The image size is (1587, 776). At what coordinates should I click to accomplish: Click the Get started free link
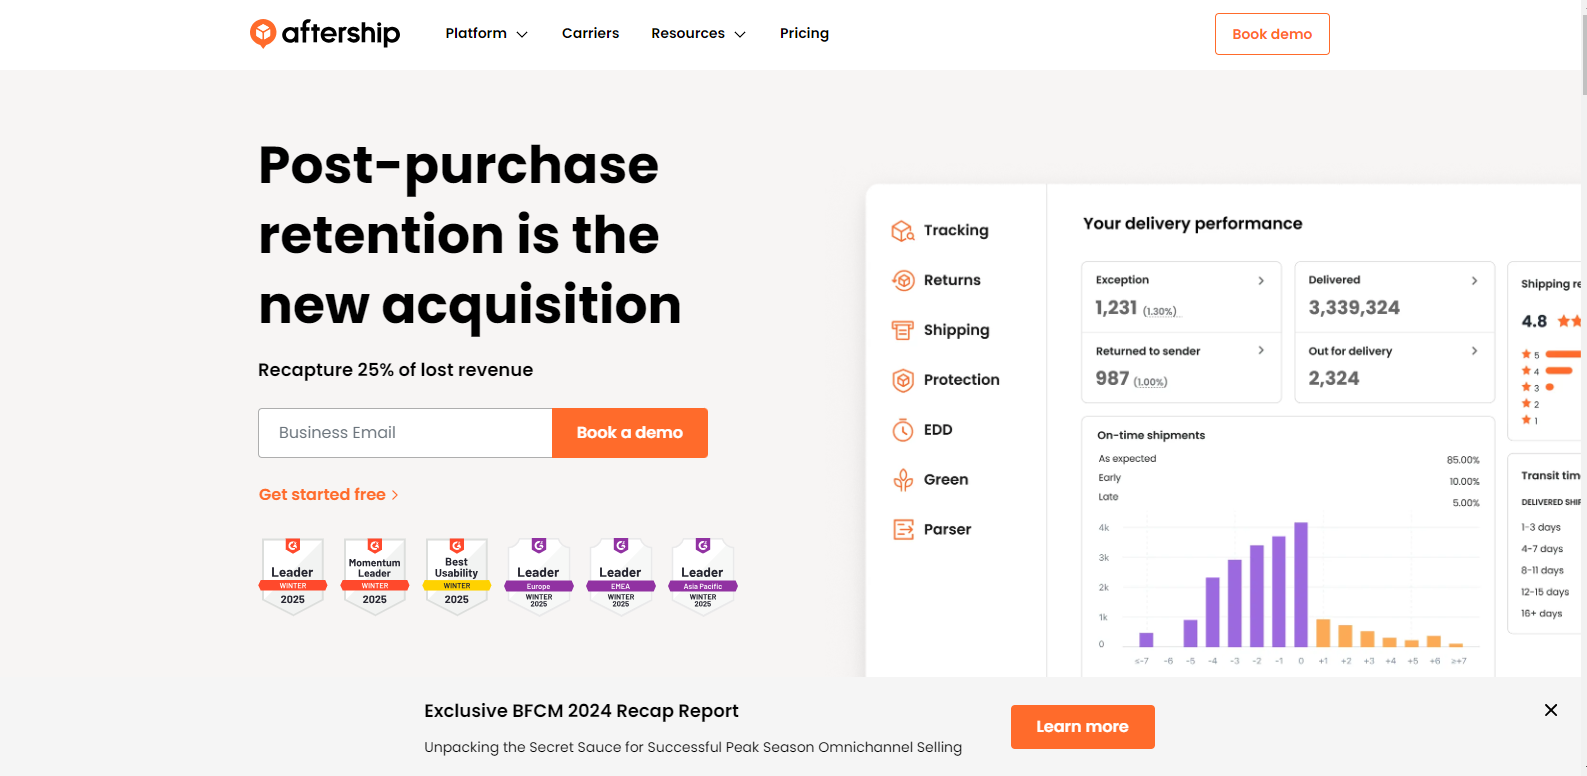(329, 495)
